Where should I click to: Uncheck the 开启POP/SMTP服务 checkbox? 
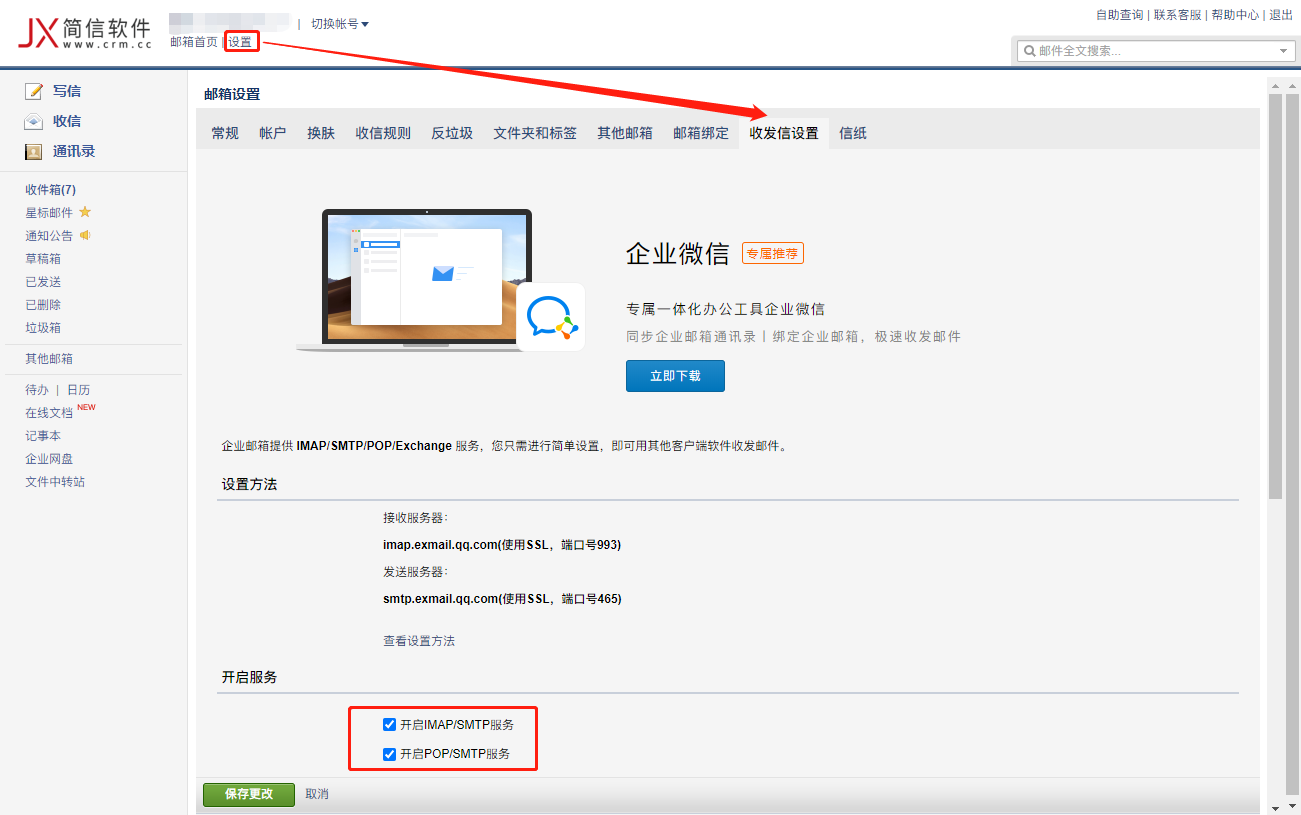coord(390,754)
